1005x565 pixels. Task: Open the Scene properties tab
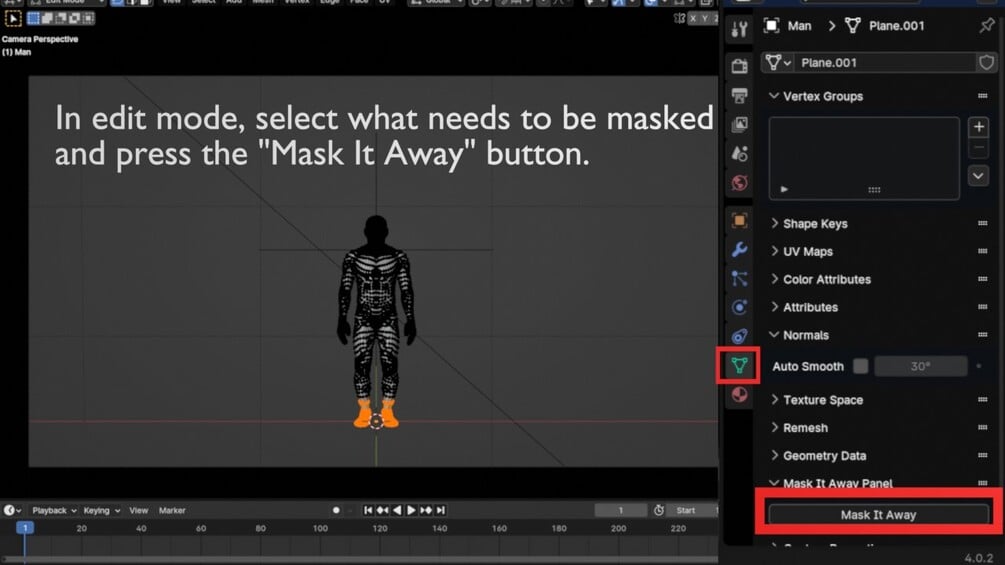click(x=739, y=153)
